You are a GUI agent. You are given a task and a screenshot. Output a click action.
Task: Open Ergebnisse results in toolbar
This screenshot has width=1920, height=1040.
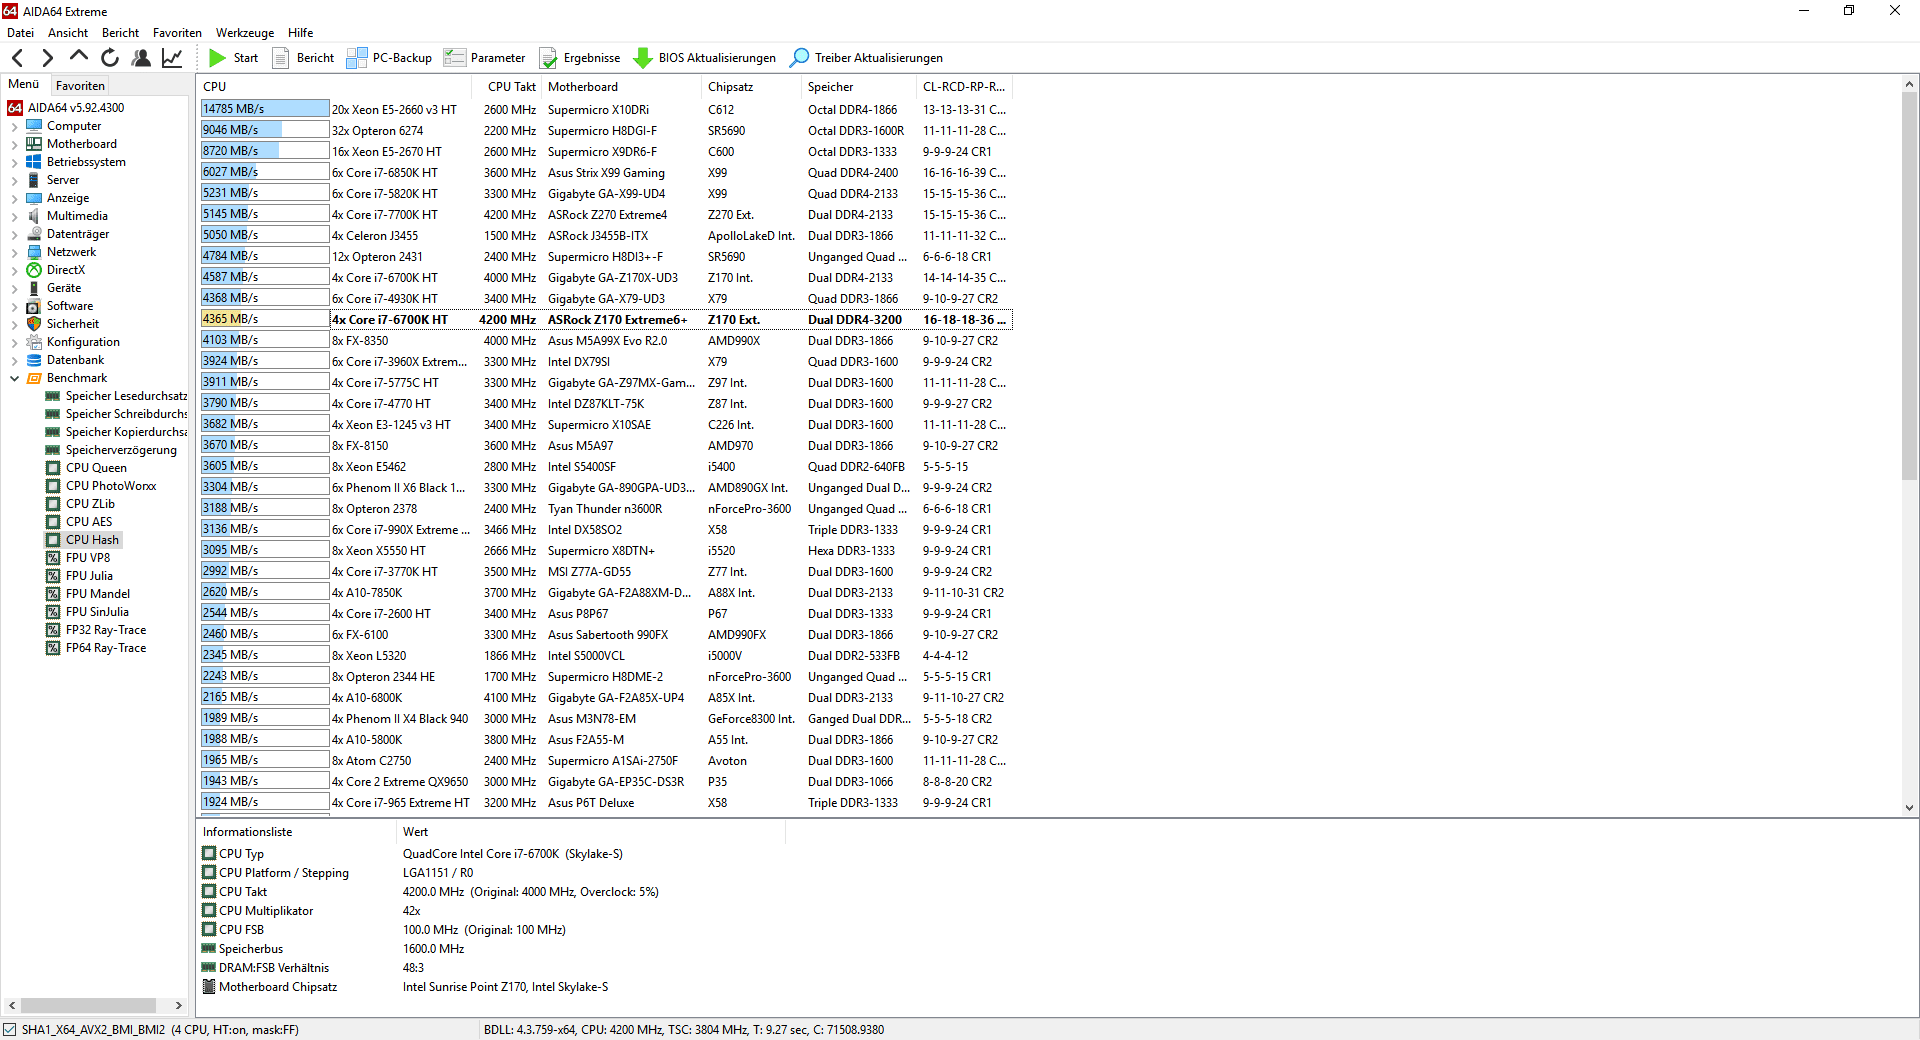point(580,58)
